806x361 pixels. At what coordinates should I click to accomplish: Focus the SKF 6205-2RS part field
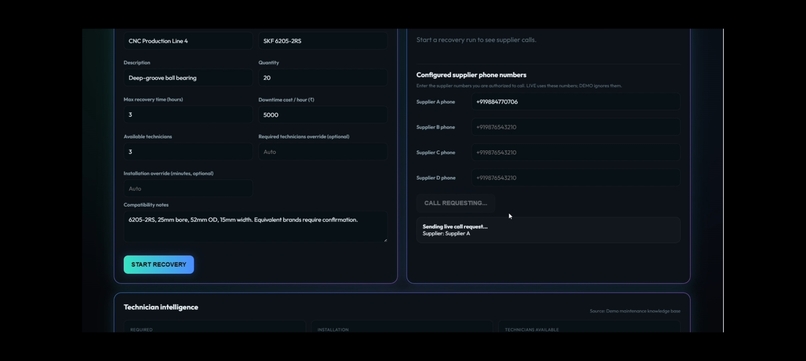[x=323, y=41]
